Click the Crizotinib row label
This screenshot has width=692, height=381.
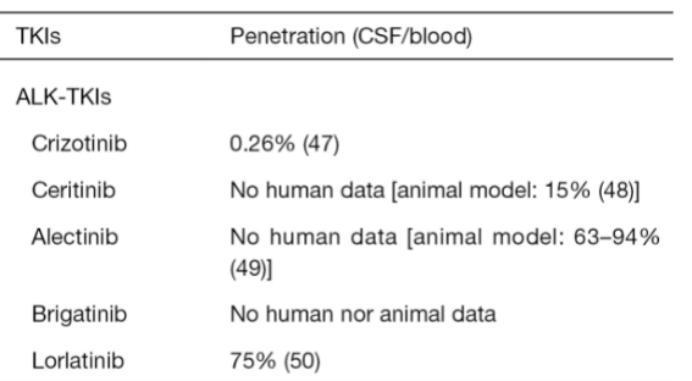(x=79, y=143)
